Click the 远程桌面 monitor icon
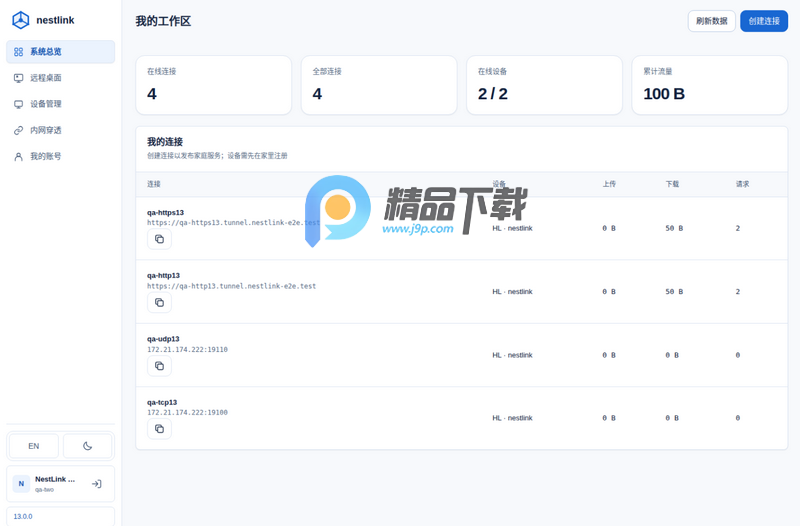Image resolution: width=800 pixels, height=526 pixels. tap(18, 78)
